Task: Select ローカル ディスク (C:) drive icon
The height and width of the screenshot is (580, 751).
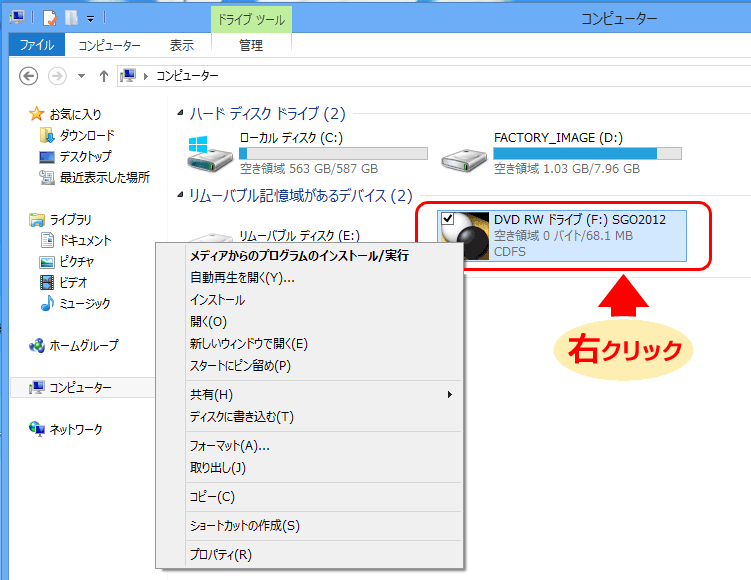Action: [209, 154]
